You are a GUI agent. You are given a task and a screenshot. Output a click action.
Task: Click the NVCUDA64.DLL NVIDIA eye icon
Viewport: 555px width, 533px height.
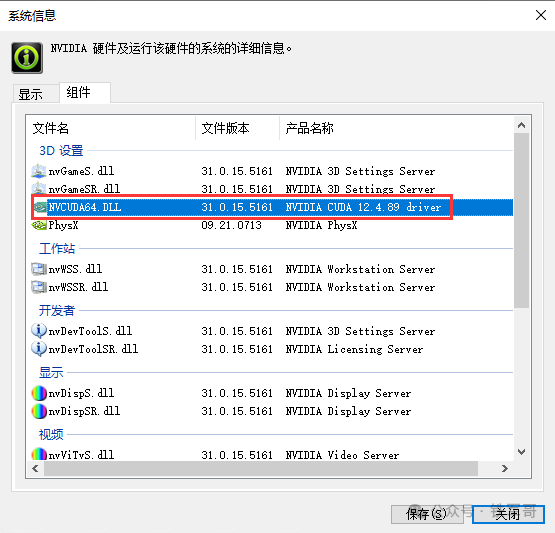40,207
